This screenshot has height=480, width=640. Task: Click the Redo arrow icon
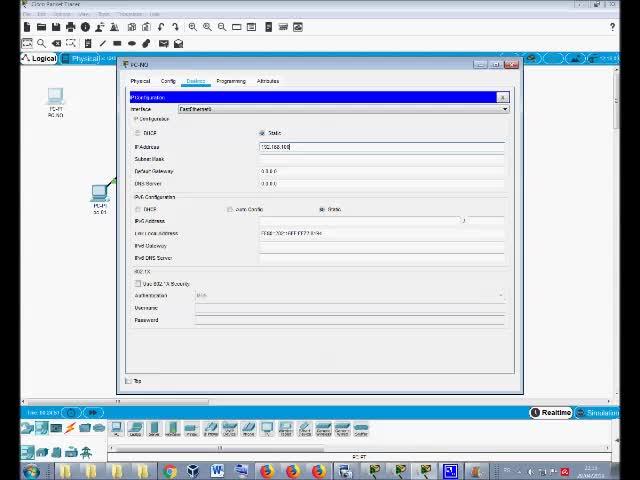176,27
